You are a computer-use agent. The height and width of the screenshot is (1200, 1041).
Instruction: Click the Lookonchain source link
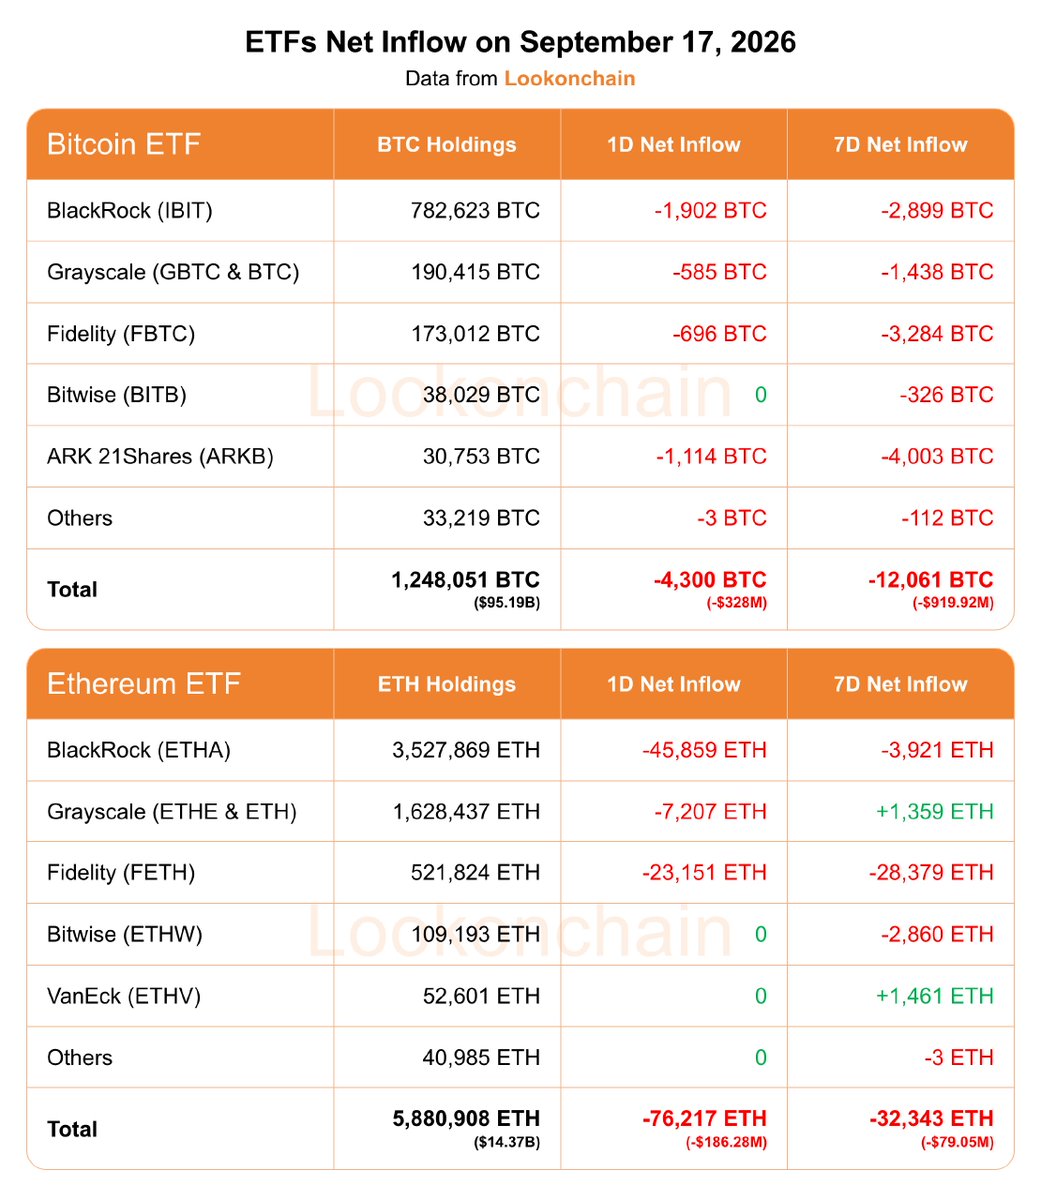tap(569, 78)
